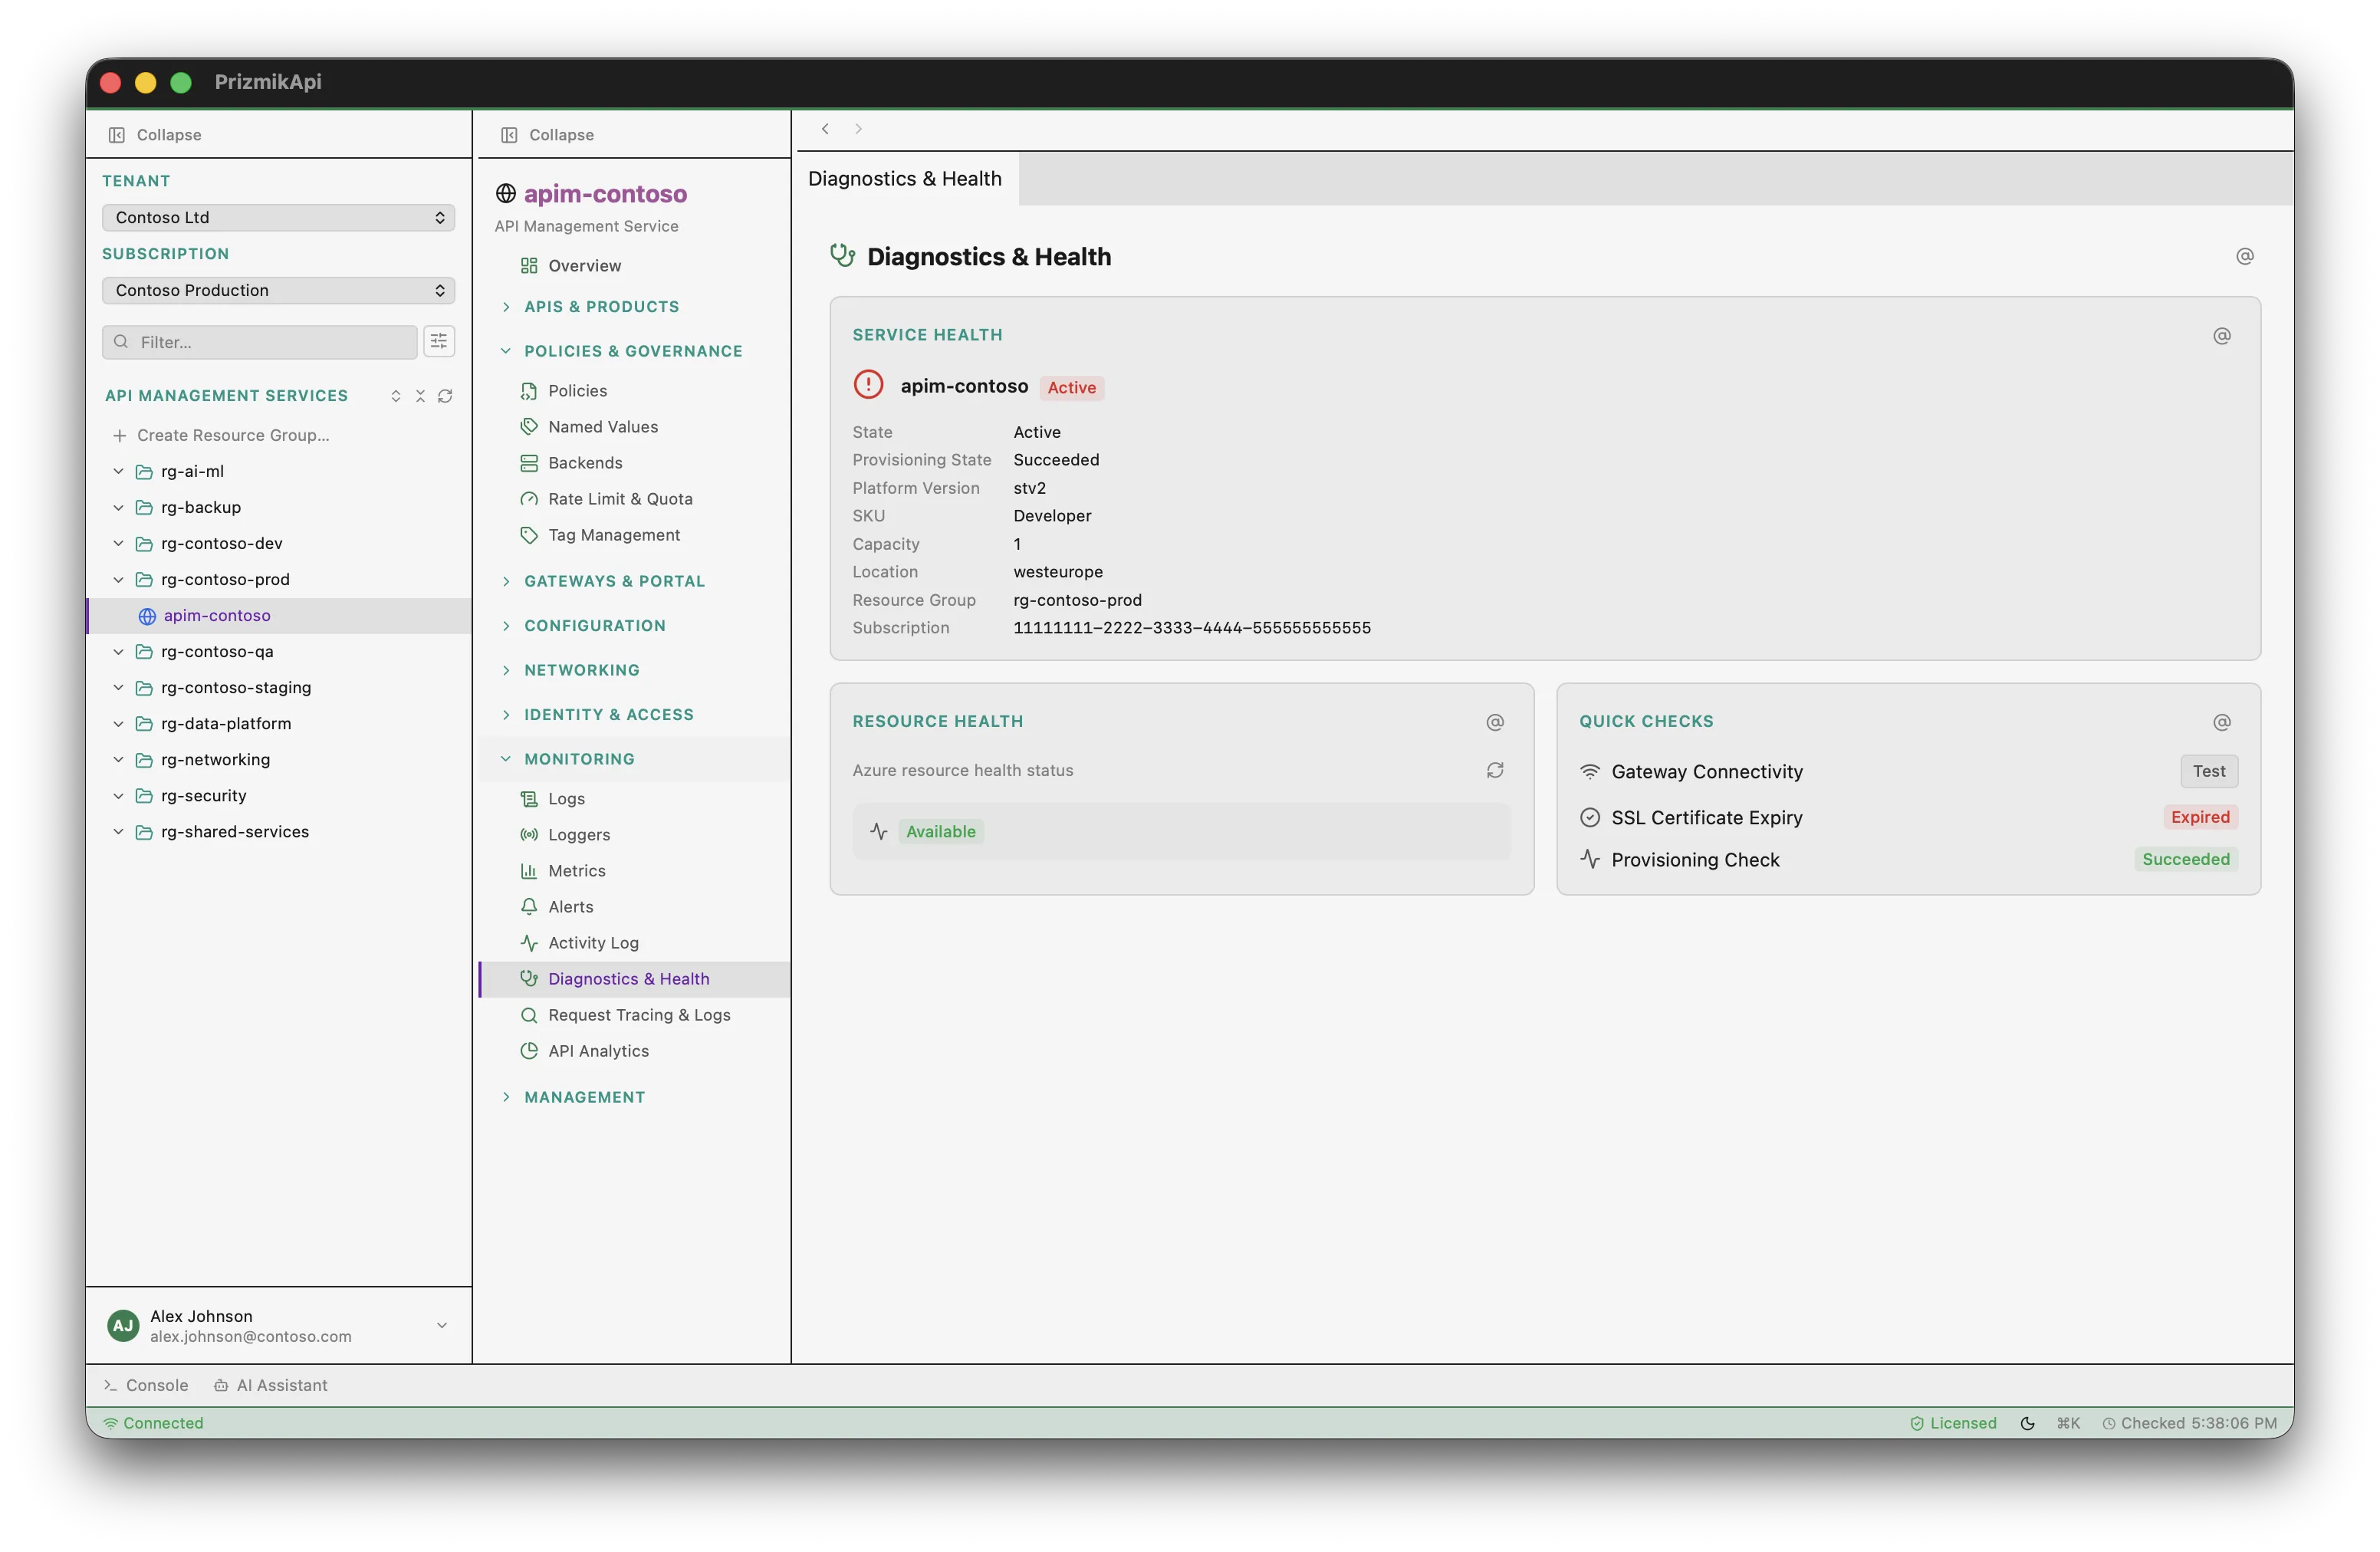The width and height of the screenshot is (2380, 1552).
Task: Select the Alerts monitoring item
Action: click(x=571, y=906)
